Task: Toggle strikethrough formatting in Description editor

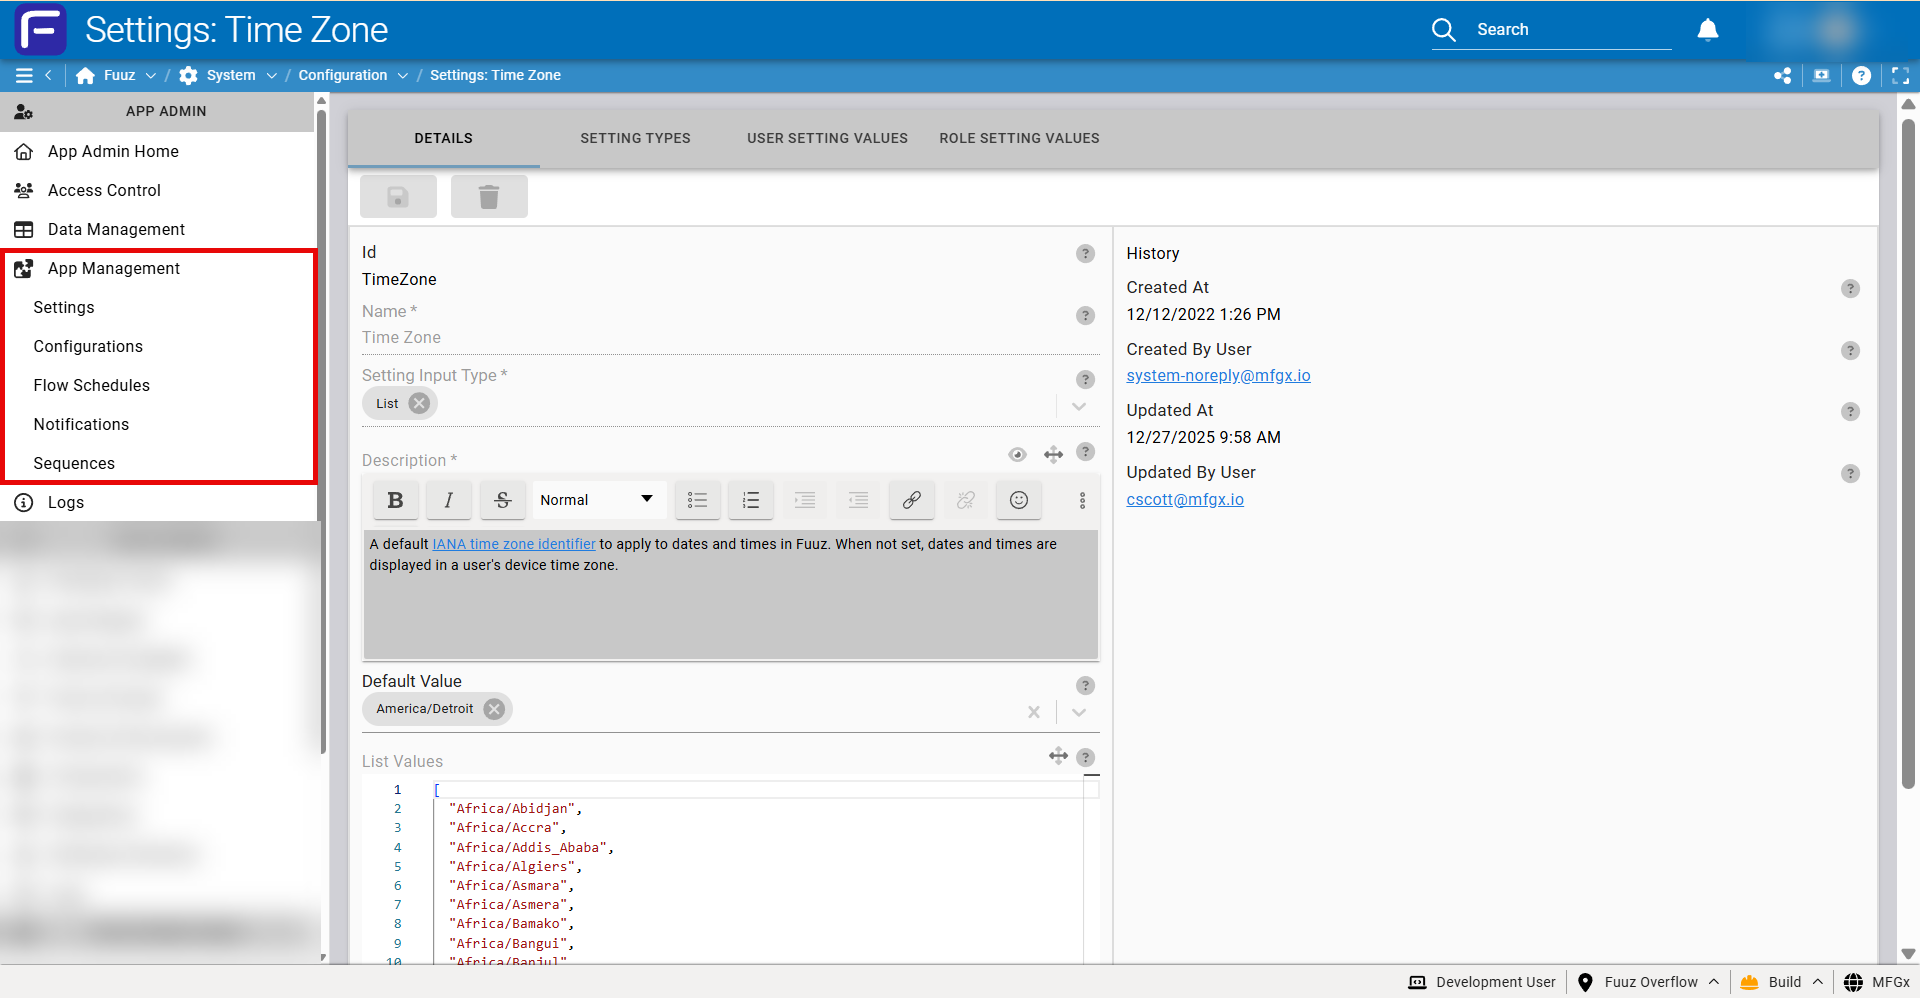Action: tap(503, 500)
